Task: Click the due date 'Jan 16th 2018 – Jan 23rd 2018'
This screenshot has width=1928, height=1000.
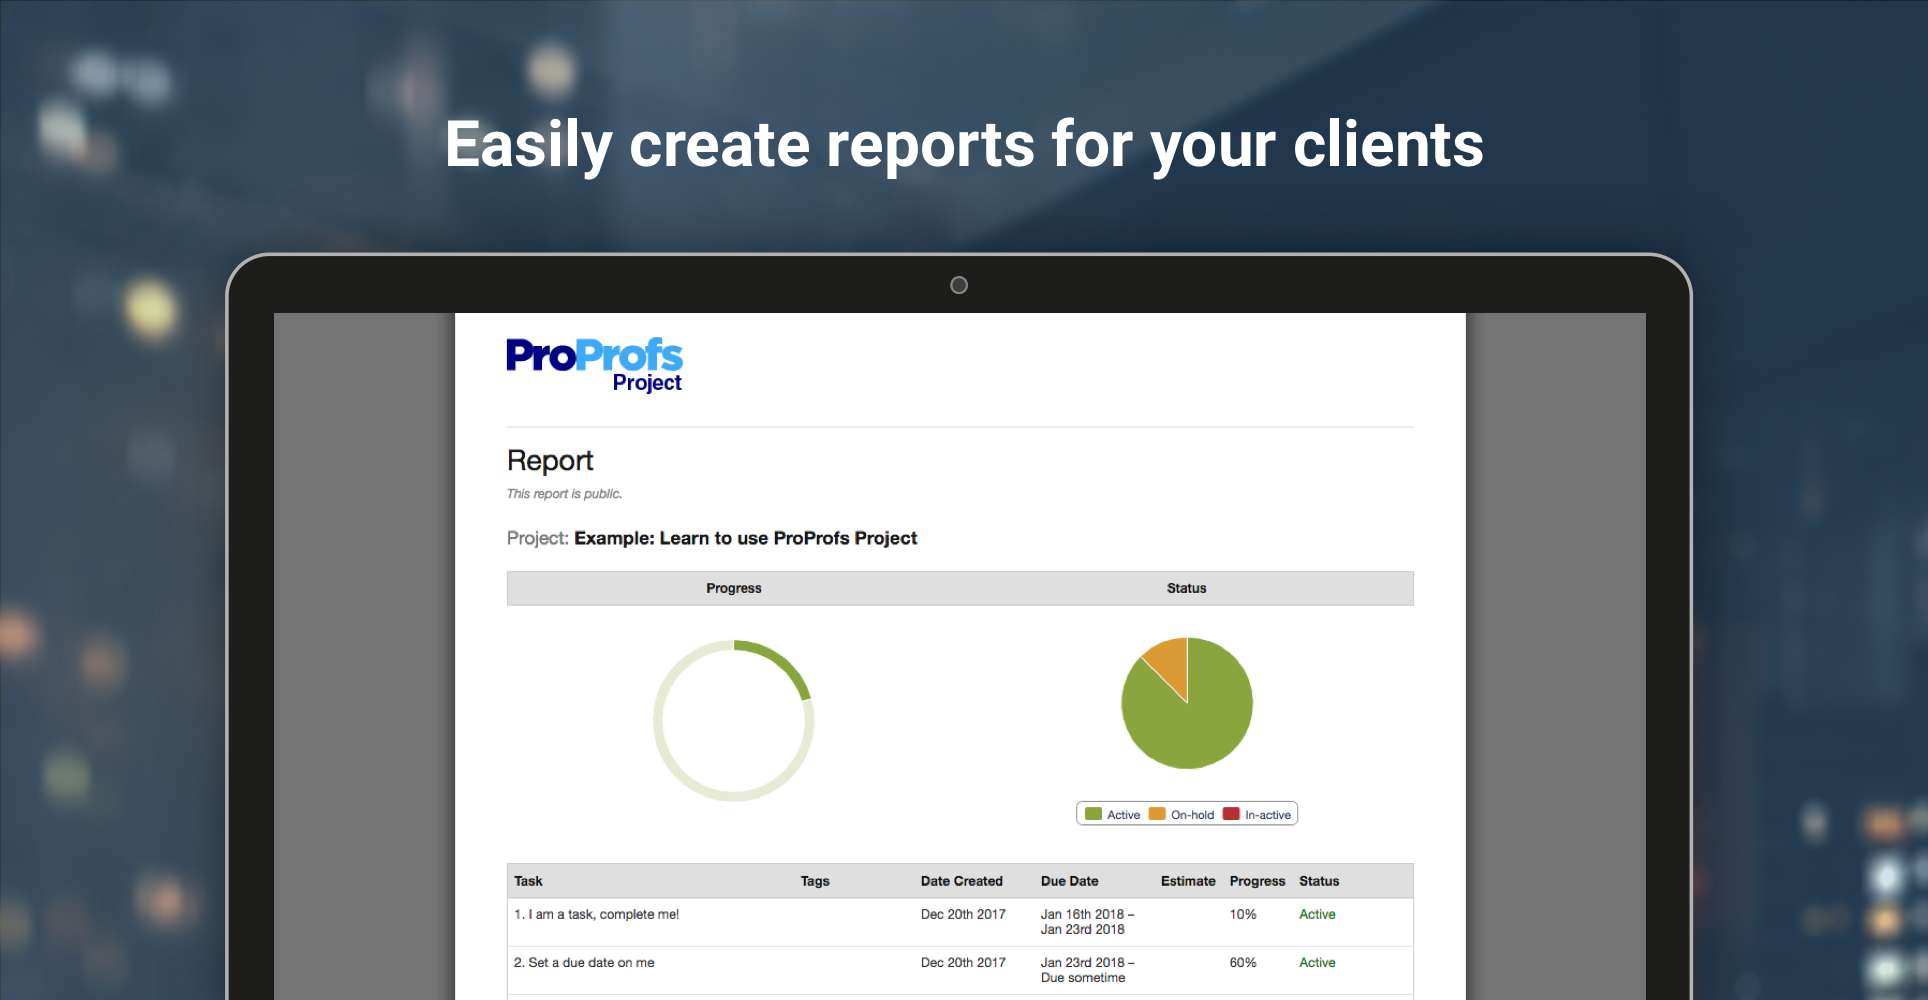Action: pyautogui.click(x=1088, y=921)
